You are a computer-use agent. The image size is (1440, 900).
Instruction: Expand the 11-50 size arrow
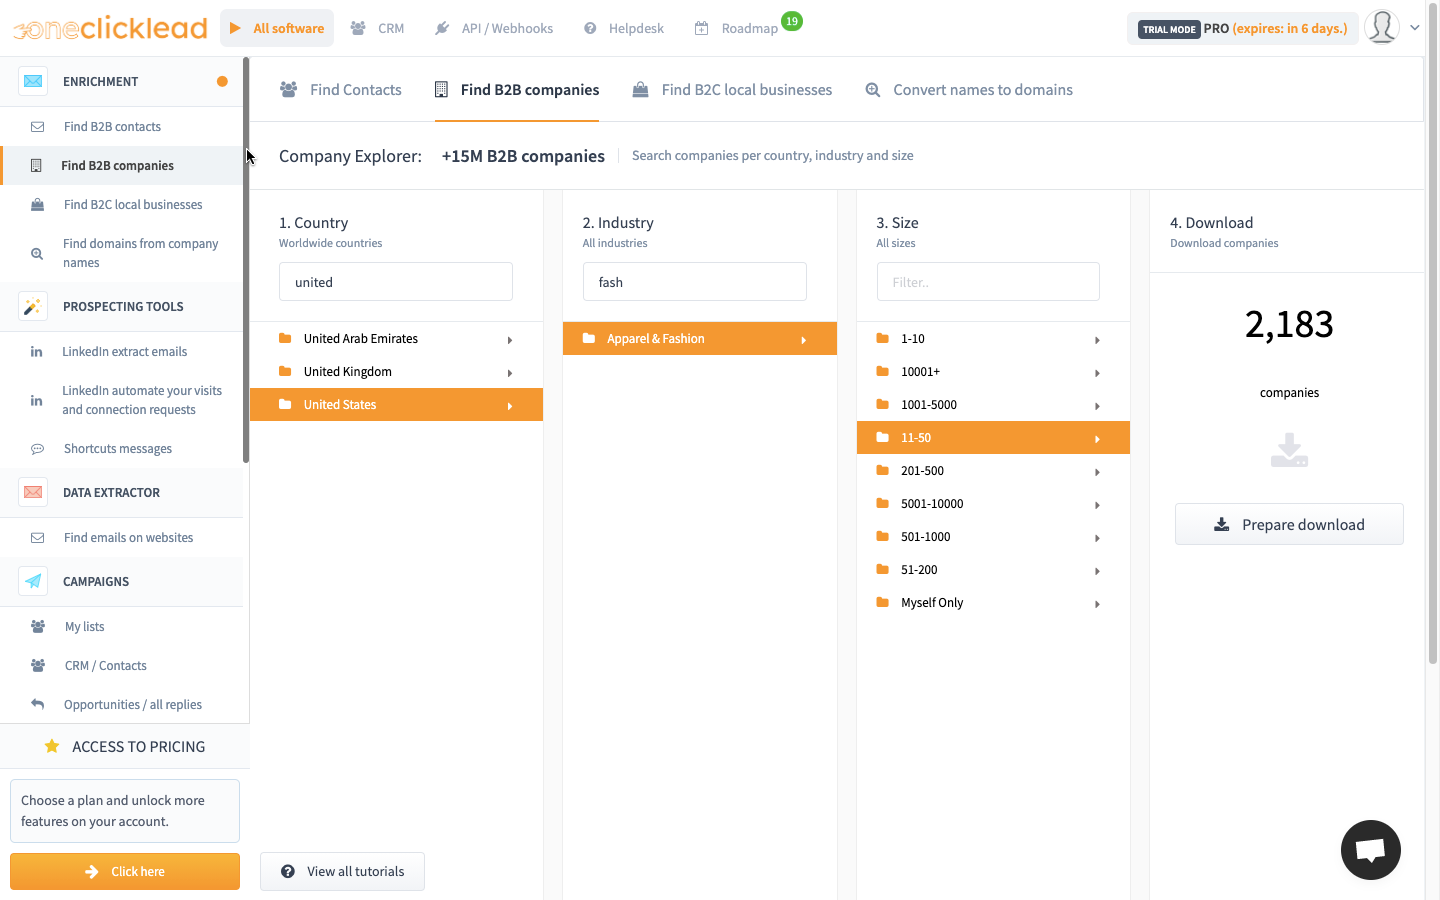coord(1097,439)
